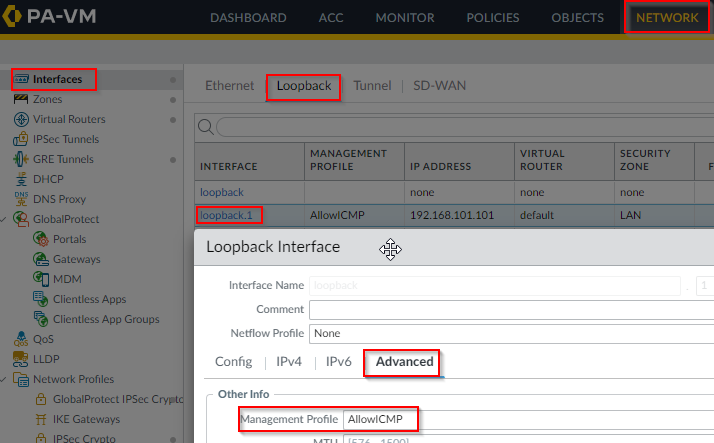Click the Interfaces sidebar icon

coord(21,79)
